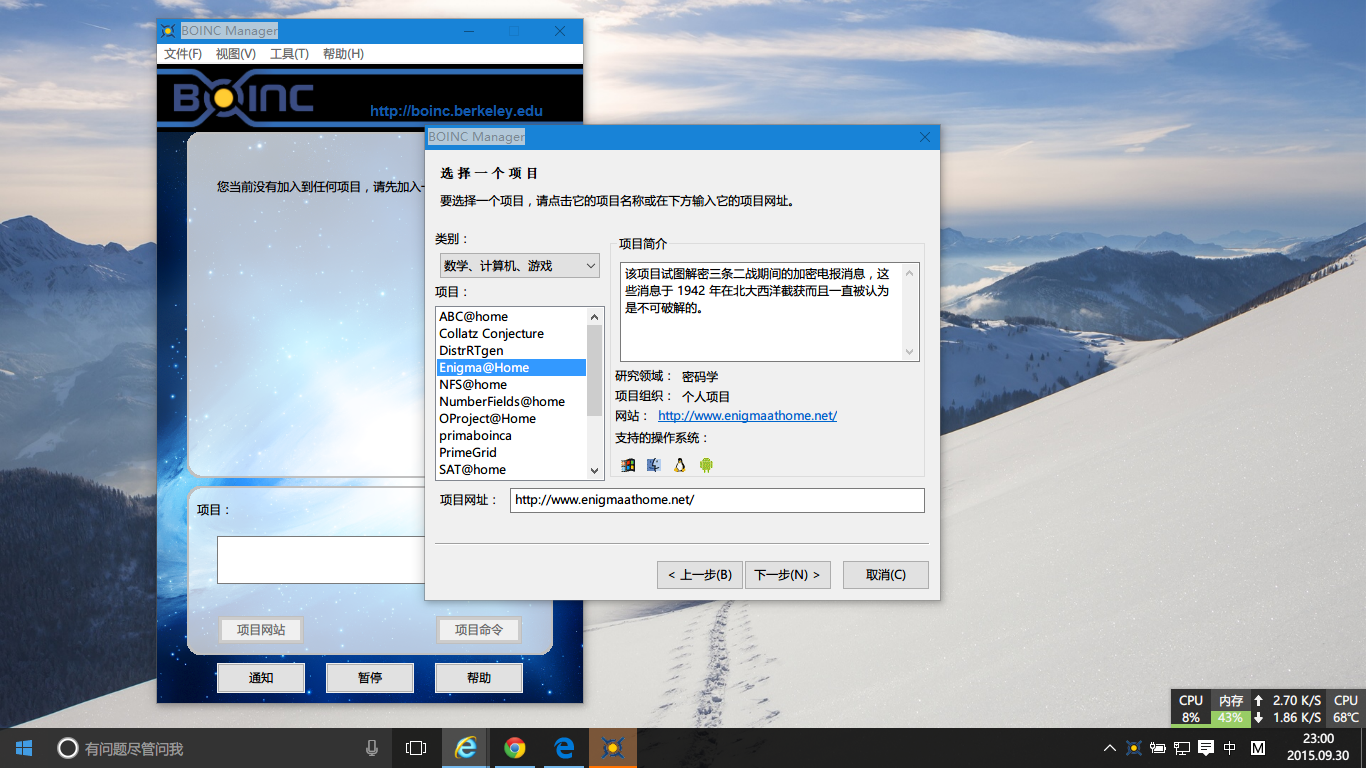Screen dimensions: 1366x768
Task: Open Task View on the taskbar
Action: 416,748
